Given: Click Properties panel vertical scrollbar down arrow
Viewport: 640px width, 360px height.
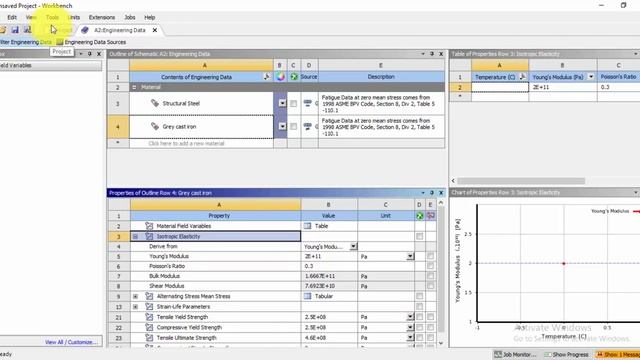Looking at the screenshot, I should [441, 343].
